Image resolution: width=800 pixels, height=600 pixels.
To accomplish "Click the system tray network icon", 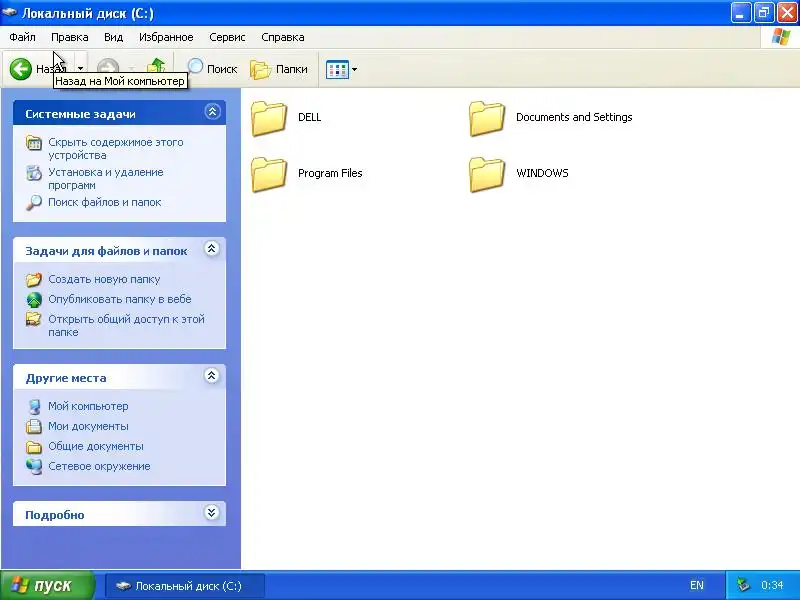I will (x=744, y=585).
